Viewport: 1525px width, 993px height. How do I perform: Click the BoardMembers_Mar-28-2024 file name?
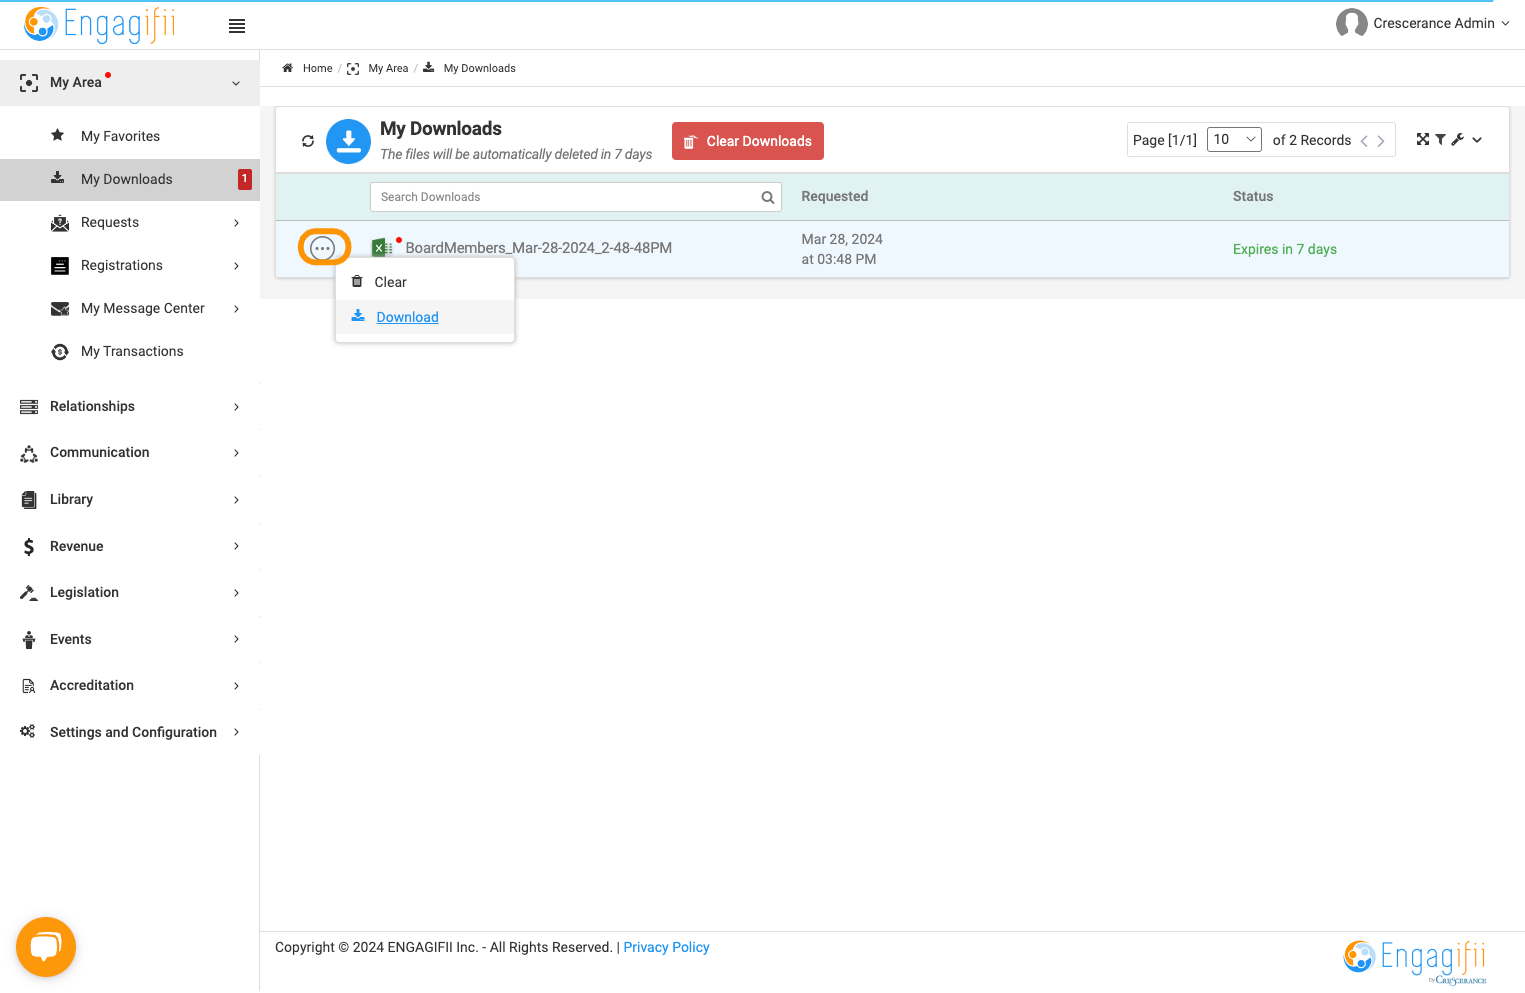(539, 248)
